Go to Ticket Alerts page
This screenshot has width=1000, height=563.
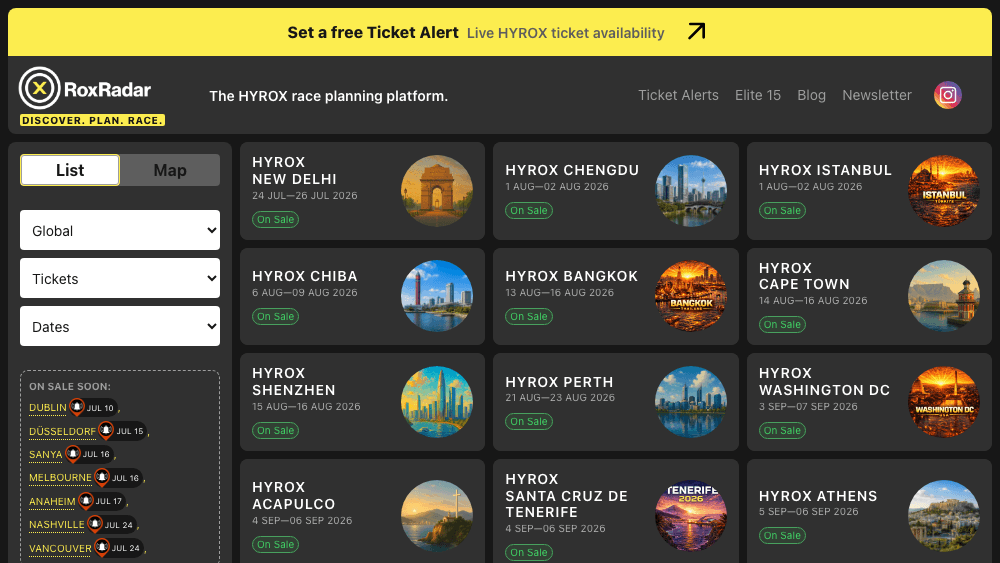coord(678,95)
